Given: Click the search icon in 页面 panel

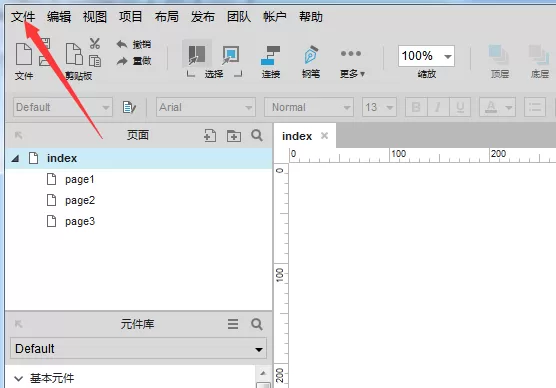Looking at the screenshot, I should tap(257, 135).
